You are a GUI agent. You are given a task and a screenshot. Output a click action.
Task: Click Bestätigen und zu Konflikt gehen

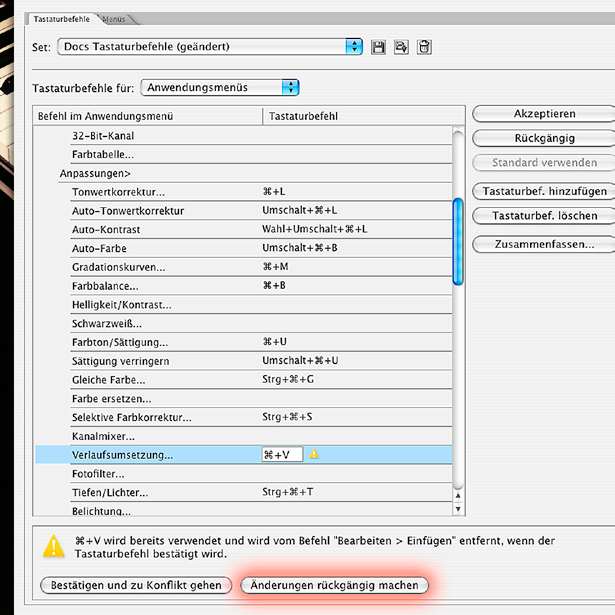coord(136,585)
